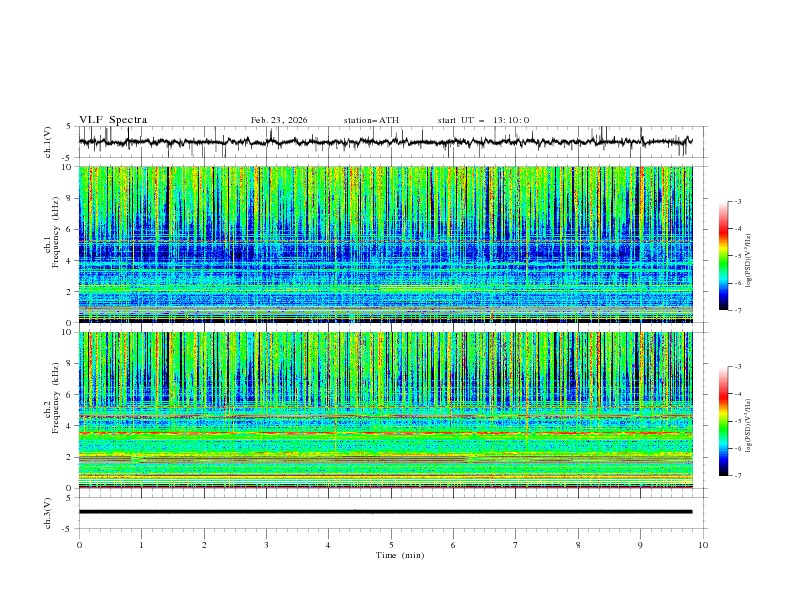Click the time axis tick label '0'
This screenshot has width=792, height=612.
pyautogui.click(x=79, y=545)
